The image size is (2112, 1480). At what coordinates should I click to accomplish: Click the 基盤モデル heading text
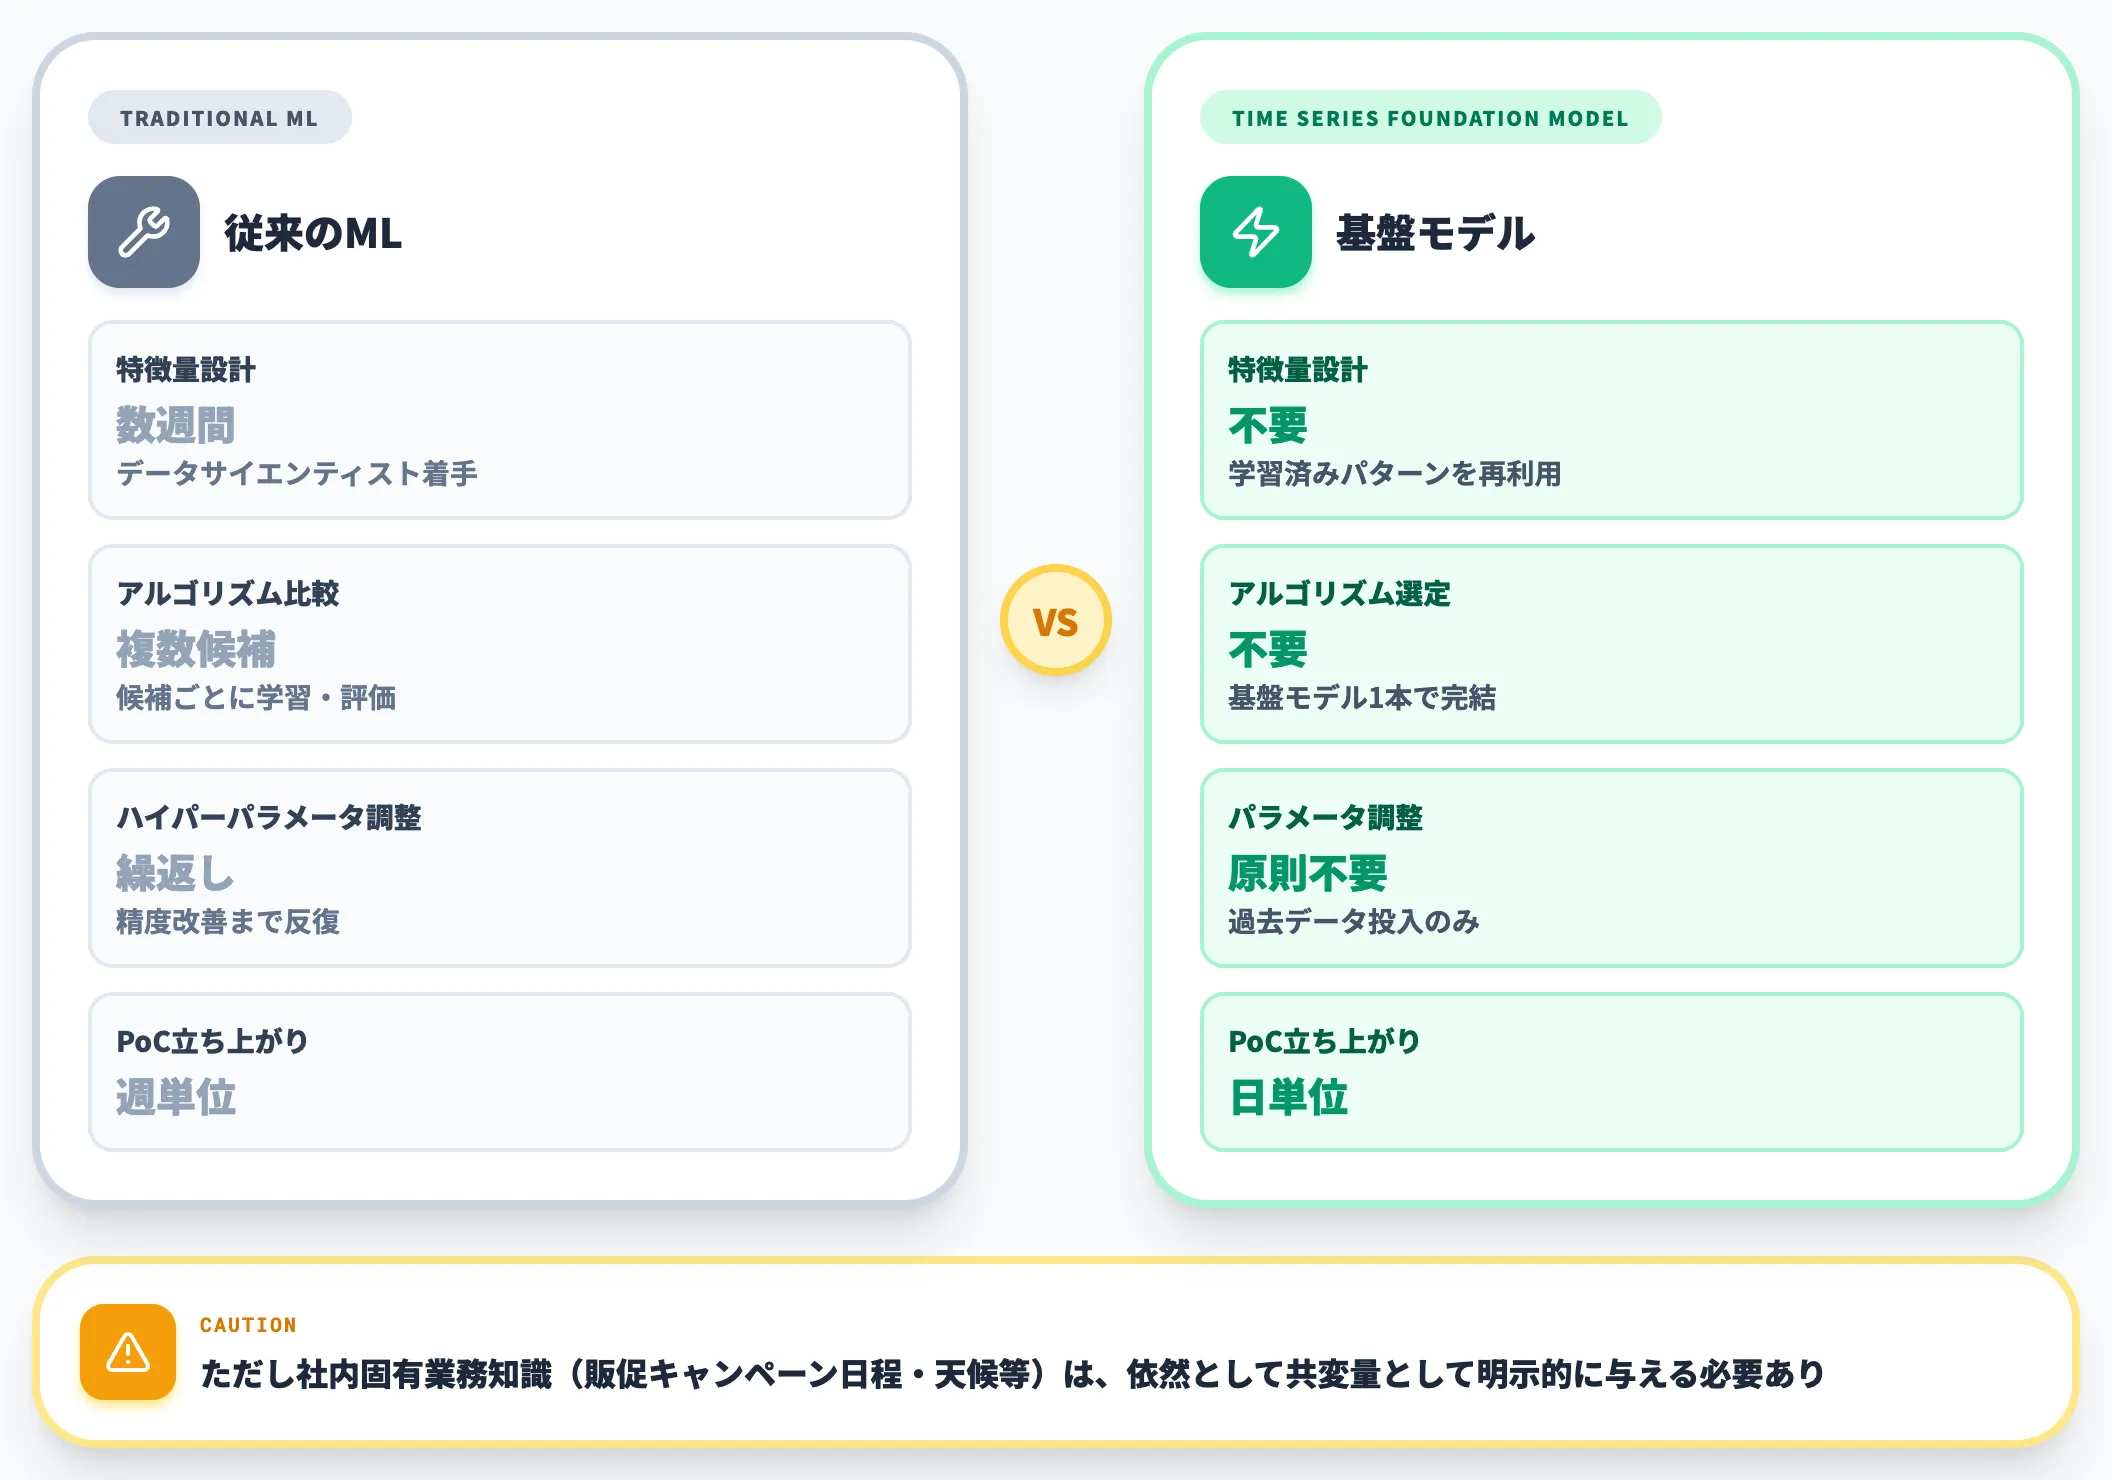pos(1435,233)
